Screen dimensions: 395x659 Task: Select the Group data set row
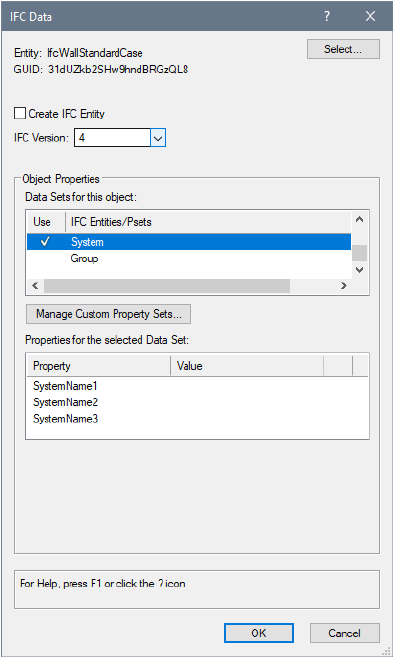tap(189, 258)
